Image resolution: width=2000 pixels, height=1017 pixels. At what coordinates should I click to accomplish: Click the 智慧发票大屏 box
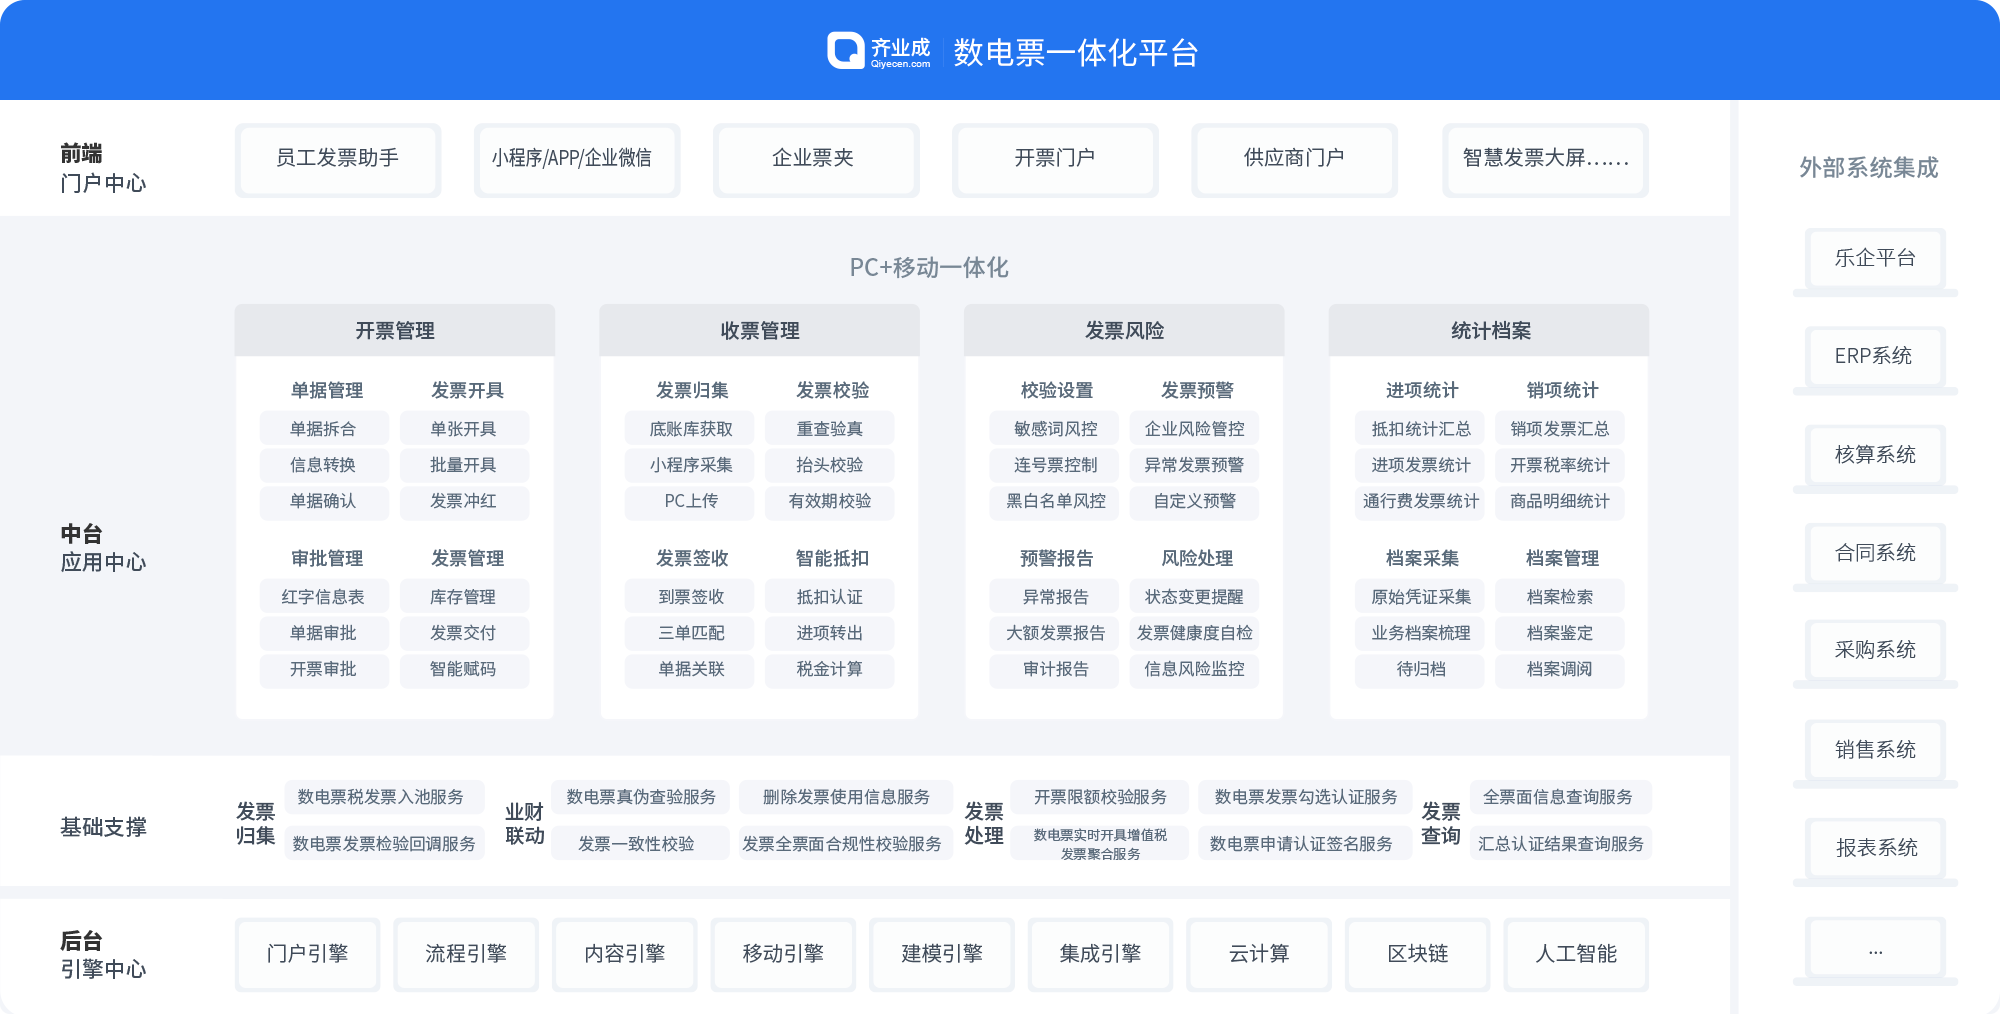pos(1545,159)
